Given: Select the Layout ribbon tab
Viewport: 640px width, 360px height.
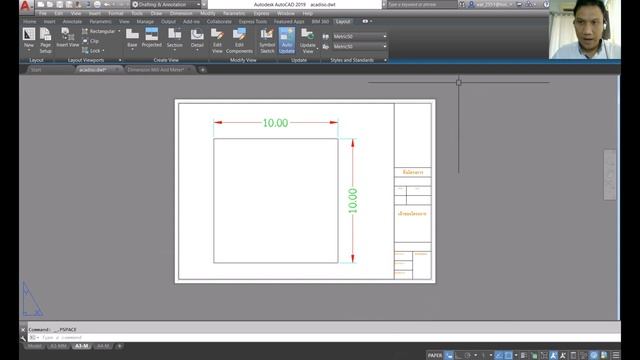Looking at the screenshot, I should click(x=343, y=22).
